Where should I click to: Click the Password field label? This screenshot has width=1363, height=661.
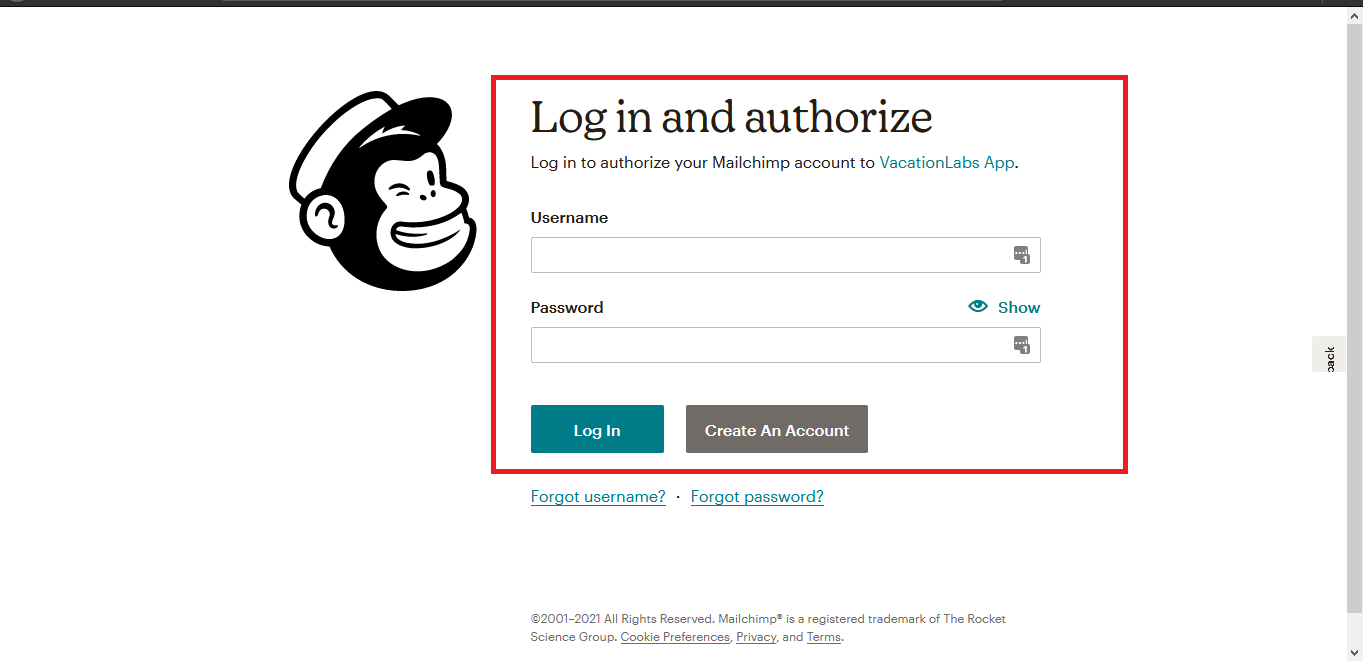tap(567, 307)
